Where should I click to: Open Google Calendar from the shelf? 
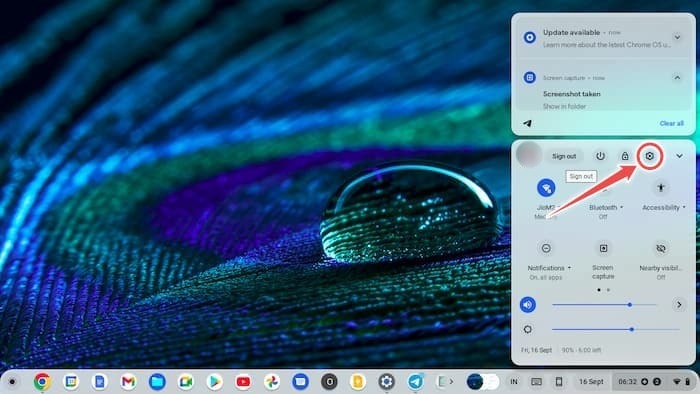[71, 382]
